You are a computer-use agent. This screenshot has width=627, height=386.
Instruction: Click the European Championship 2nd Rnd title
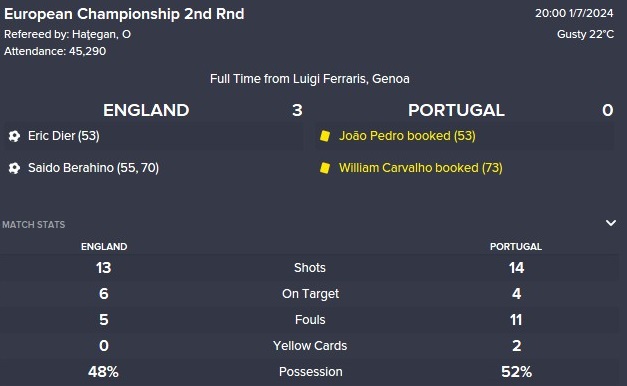[x=124, y=14]
